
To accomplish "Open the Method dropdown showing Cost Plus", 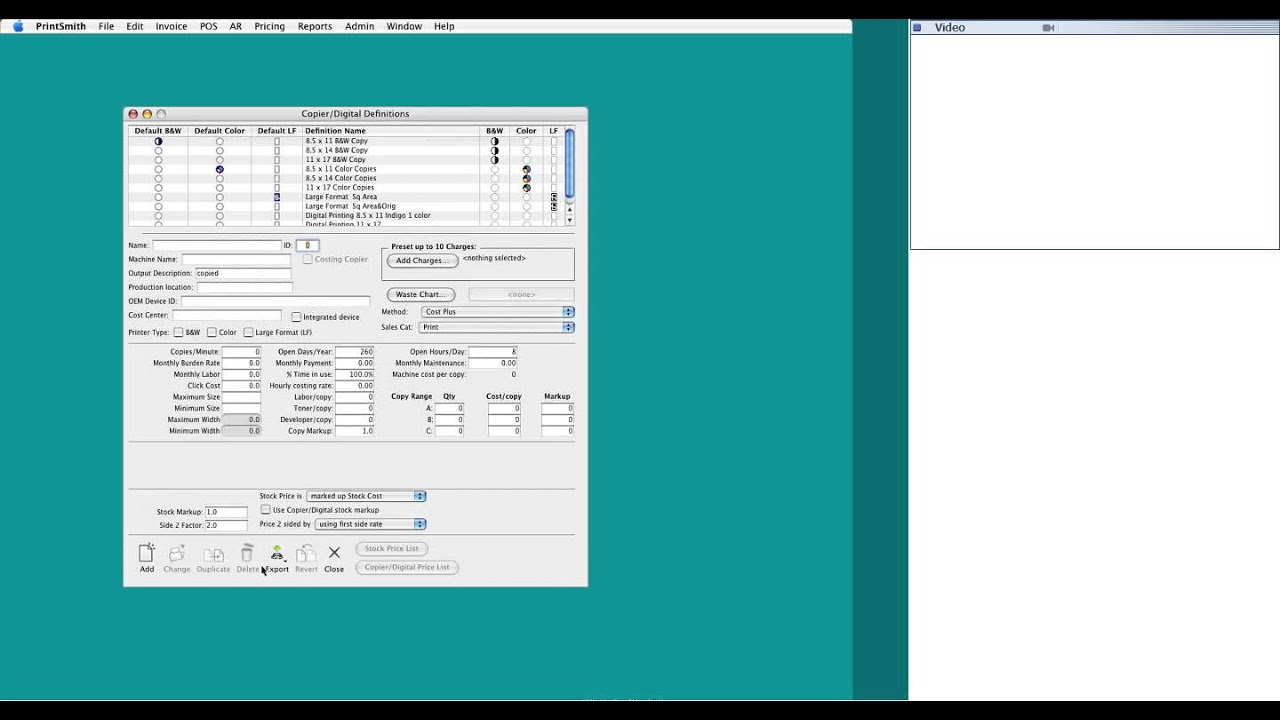I will point(497,312).
